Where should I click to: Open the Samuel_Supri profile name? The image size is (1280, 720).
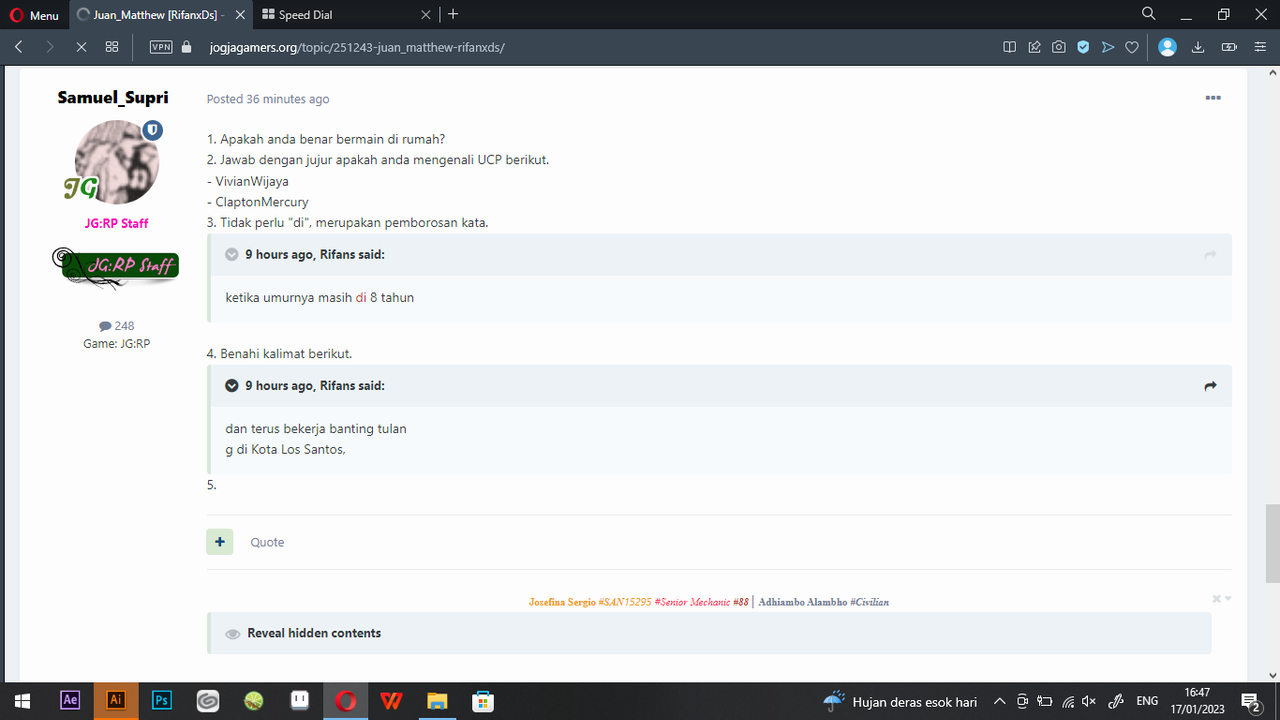click(113, 97)
